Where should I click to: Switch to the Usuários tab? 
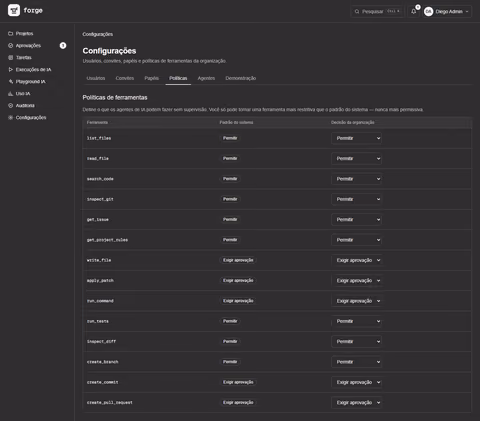point(96,78)
